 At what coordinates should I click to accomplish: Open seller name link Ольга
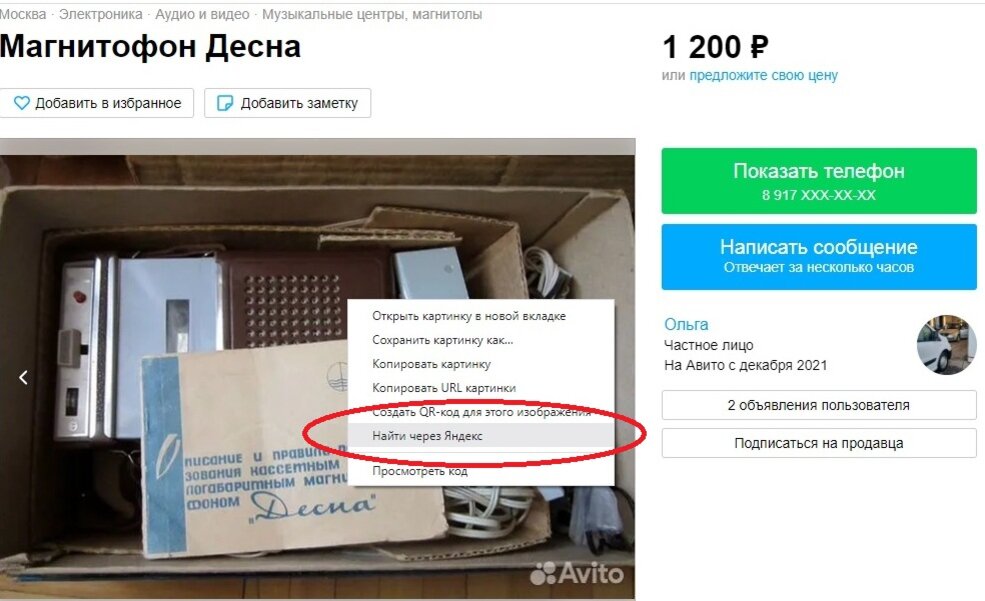click(x=686, y=324)
